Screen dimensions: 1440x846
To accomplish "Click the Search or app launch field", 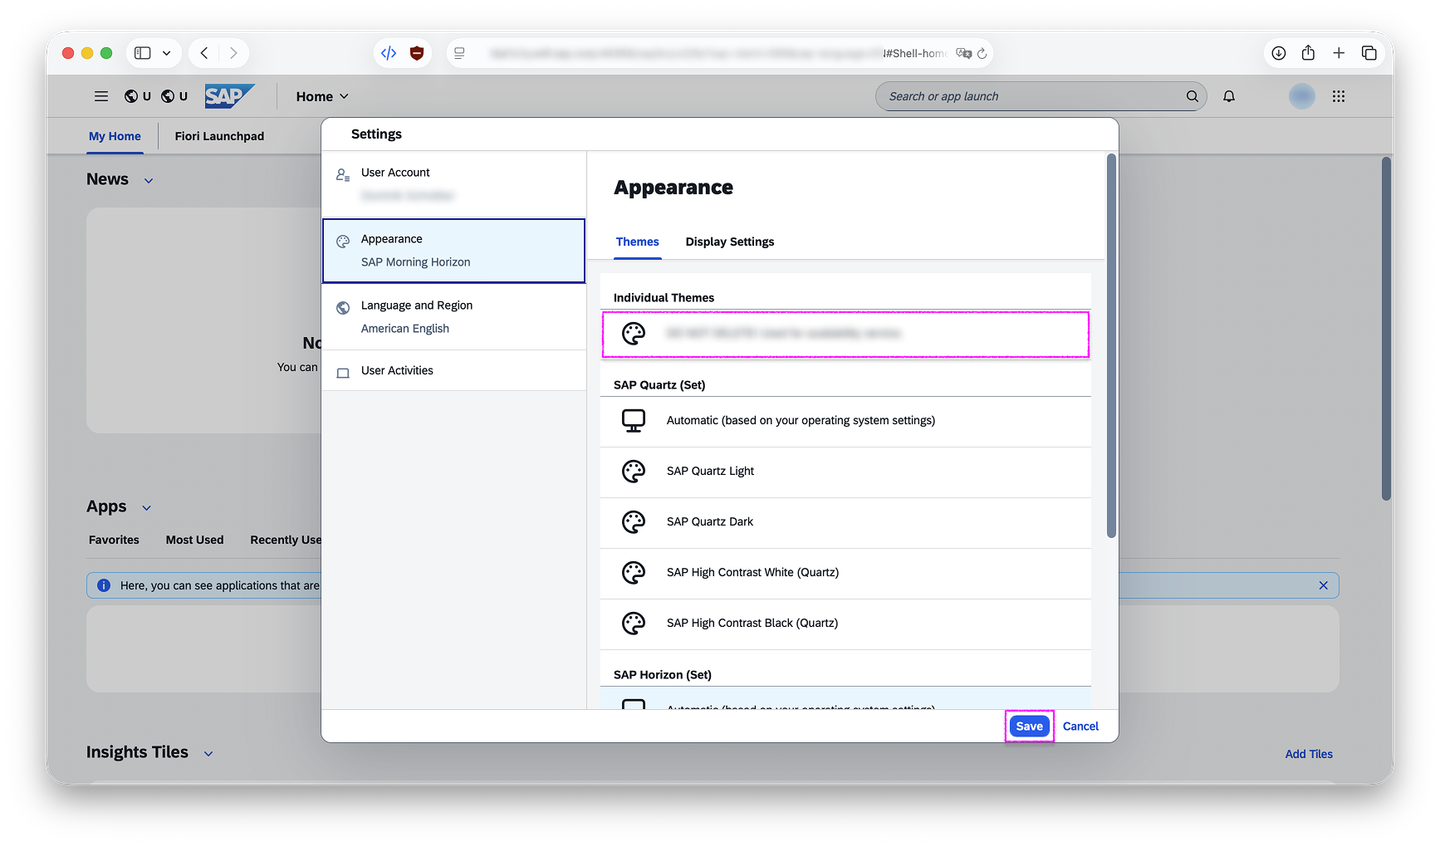I will 1041,96.
